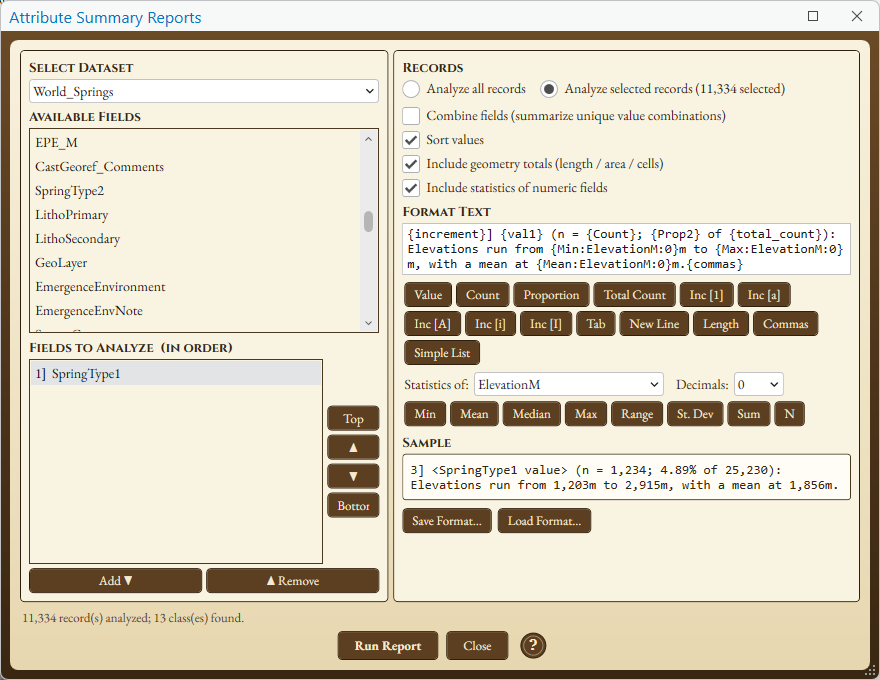This screenshot has height=680, width=880.
Task: Insert Count token
Action: click(x=483, y=295)
